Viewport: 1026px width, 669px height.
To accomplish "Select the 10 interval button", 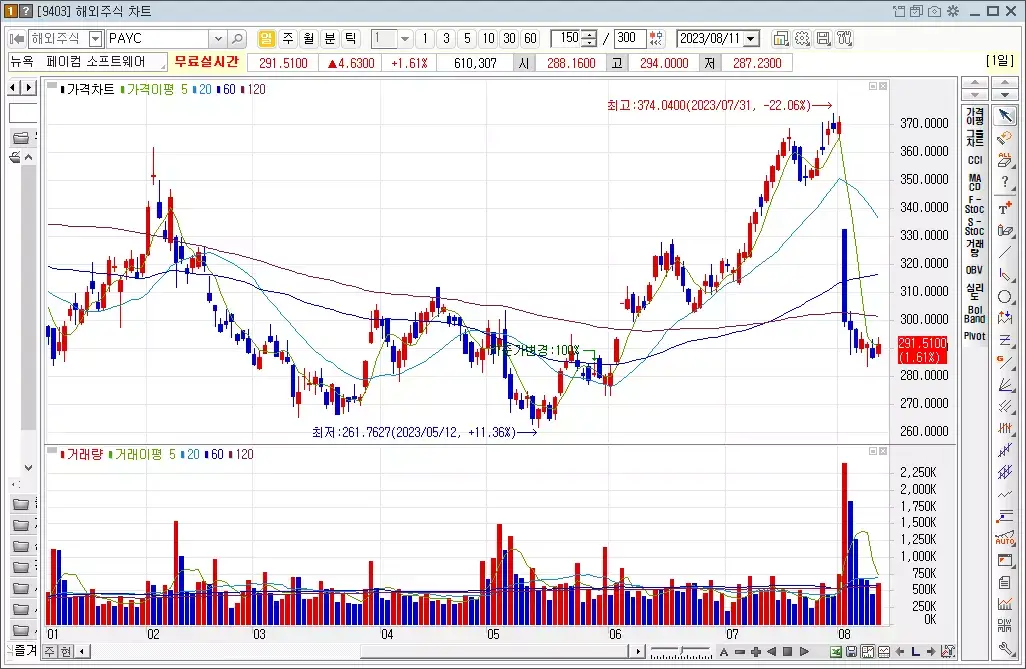I will [488, 39].
